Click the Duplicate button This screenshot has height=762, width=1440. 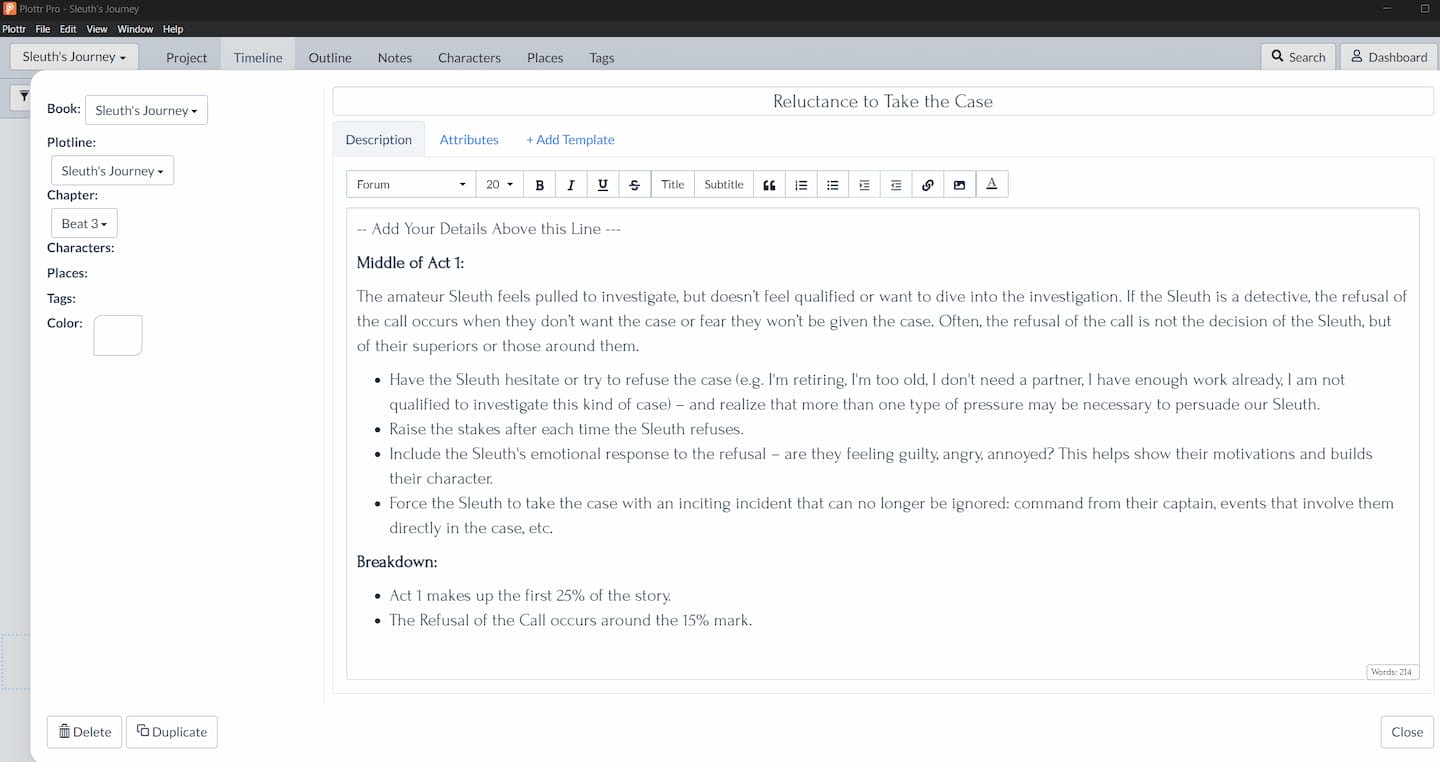pyautogui.click(x=171, y=732)
